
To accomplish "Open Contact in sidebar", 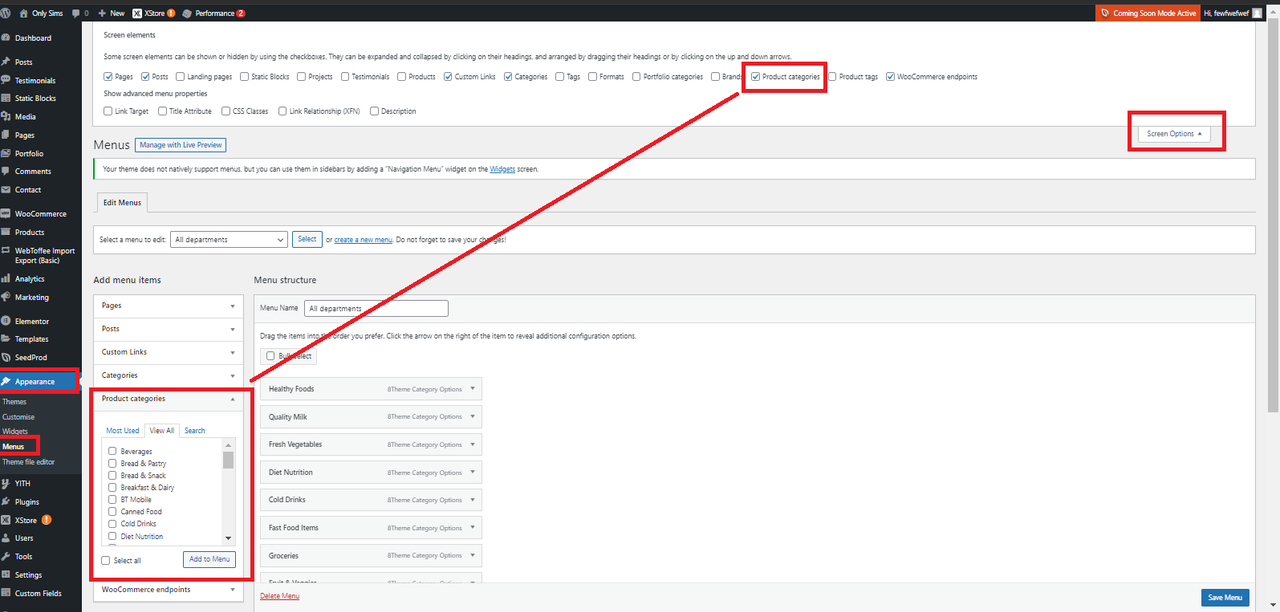I will pos(28,189).
